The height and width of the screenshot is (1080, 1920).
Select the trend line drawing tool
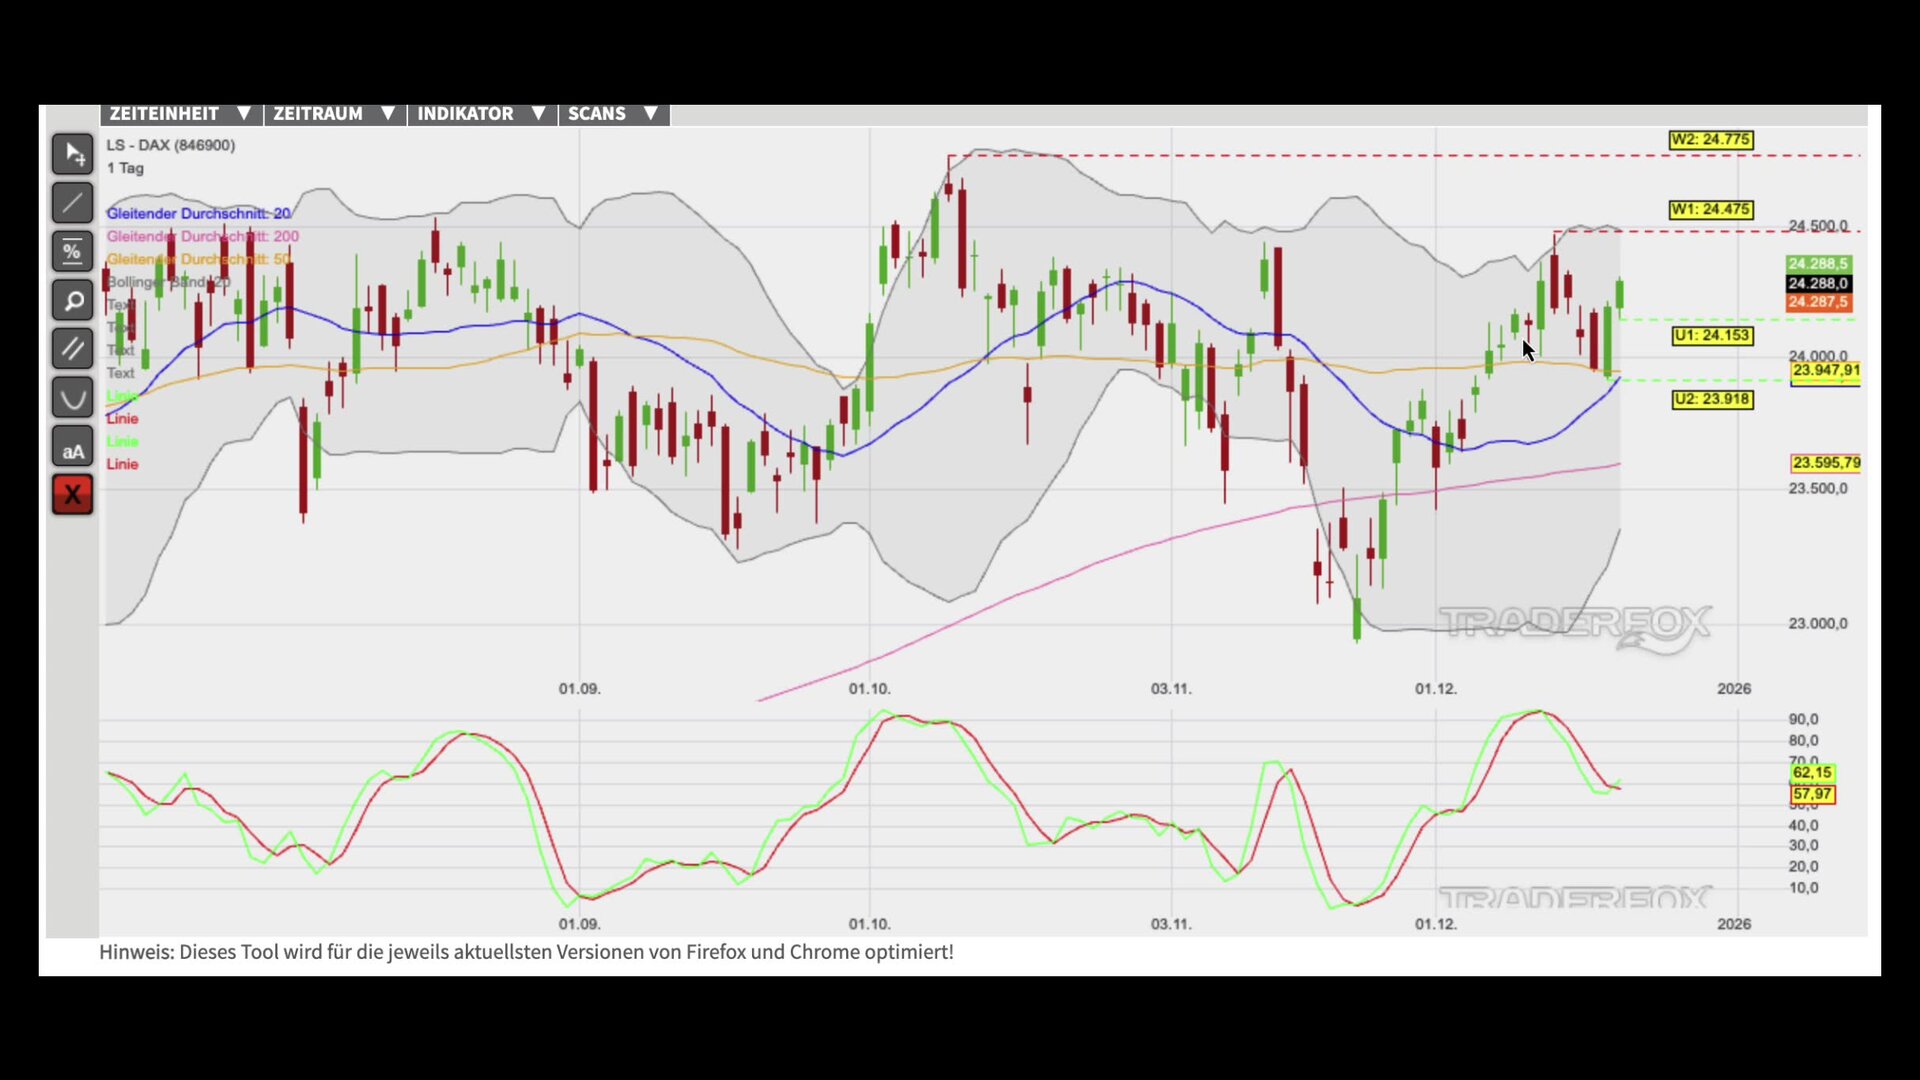pos(72,203)
